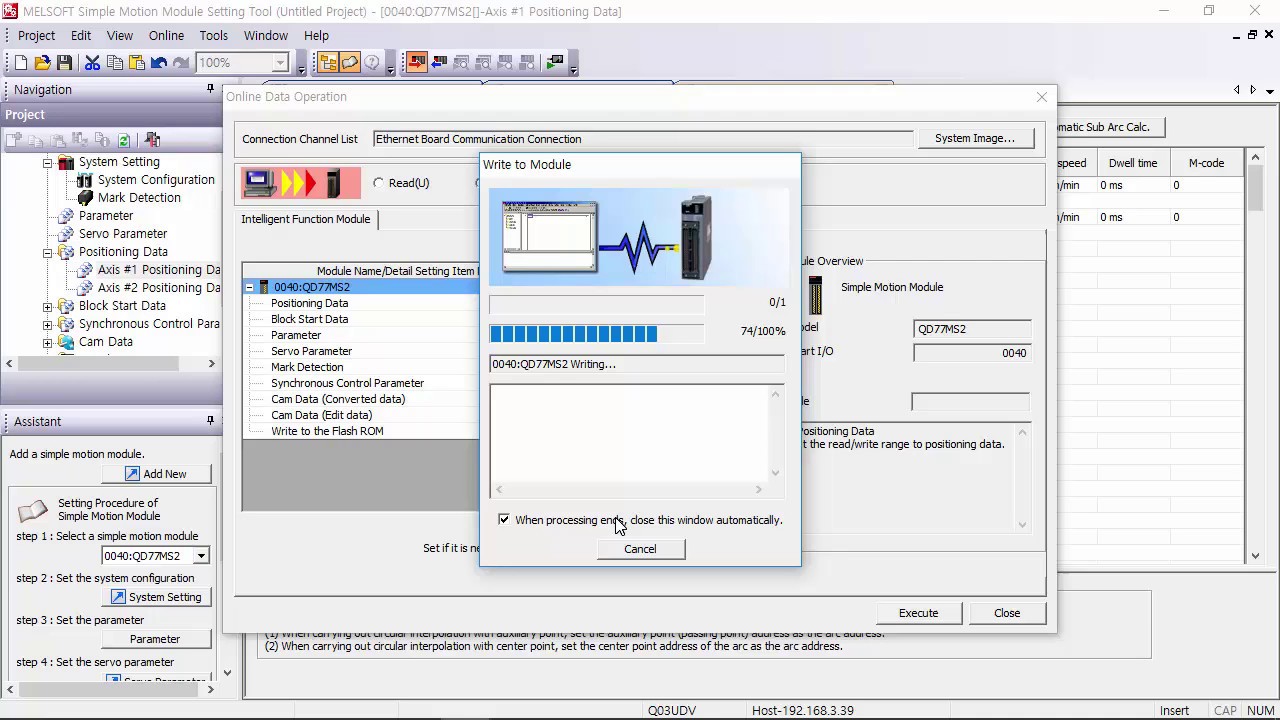Image resolution: width=1280 pixels, height=720 pixels.
Task: Open the Tools menu
Action: [x=213, y=35]
